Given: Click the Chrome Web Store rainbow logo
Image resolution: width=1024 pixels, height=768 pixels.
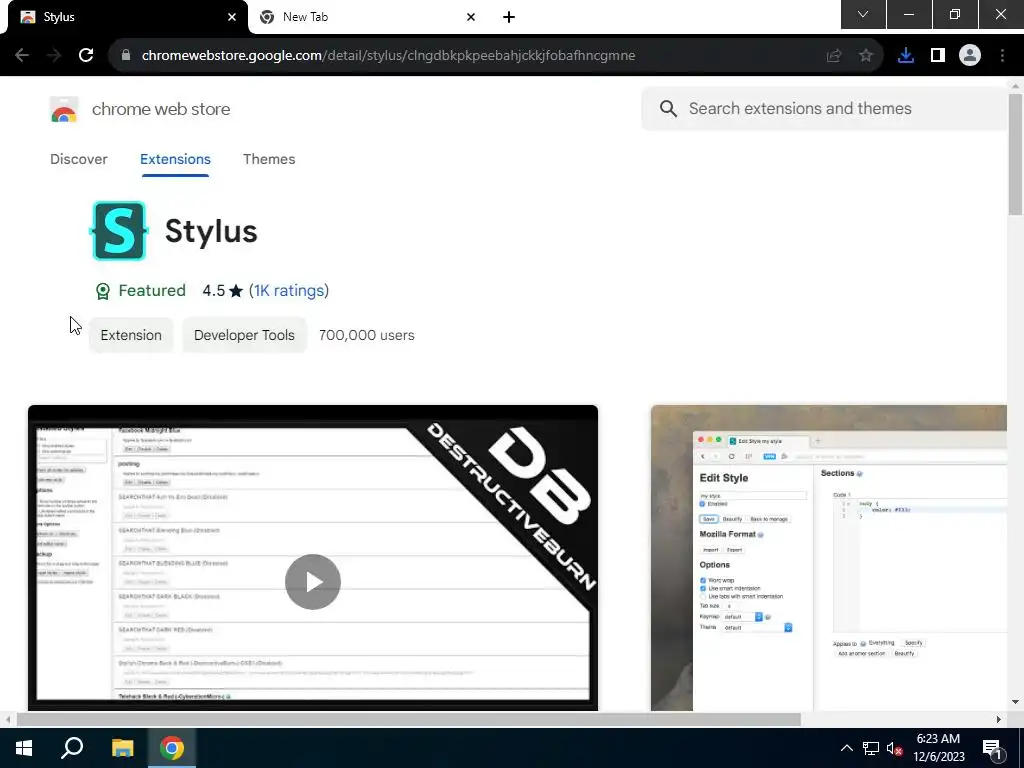Looking at the screenshot, I should (64, 109).
